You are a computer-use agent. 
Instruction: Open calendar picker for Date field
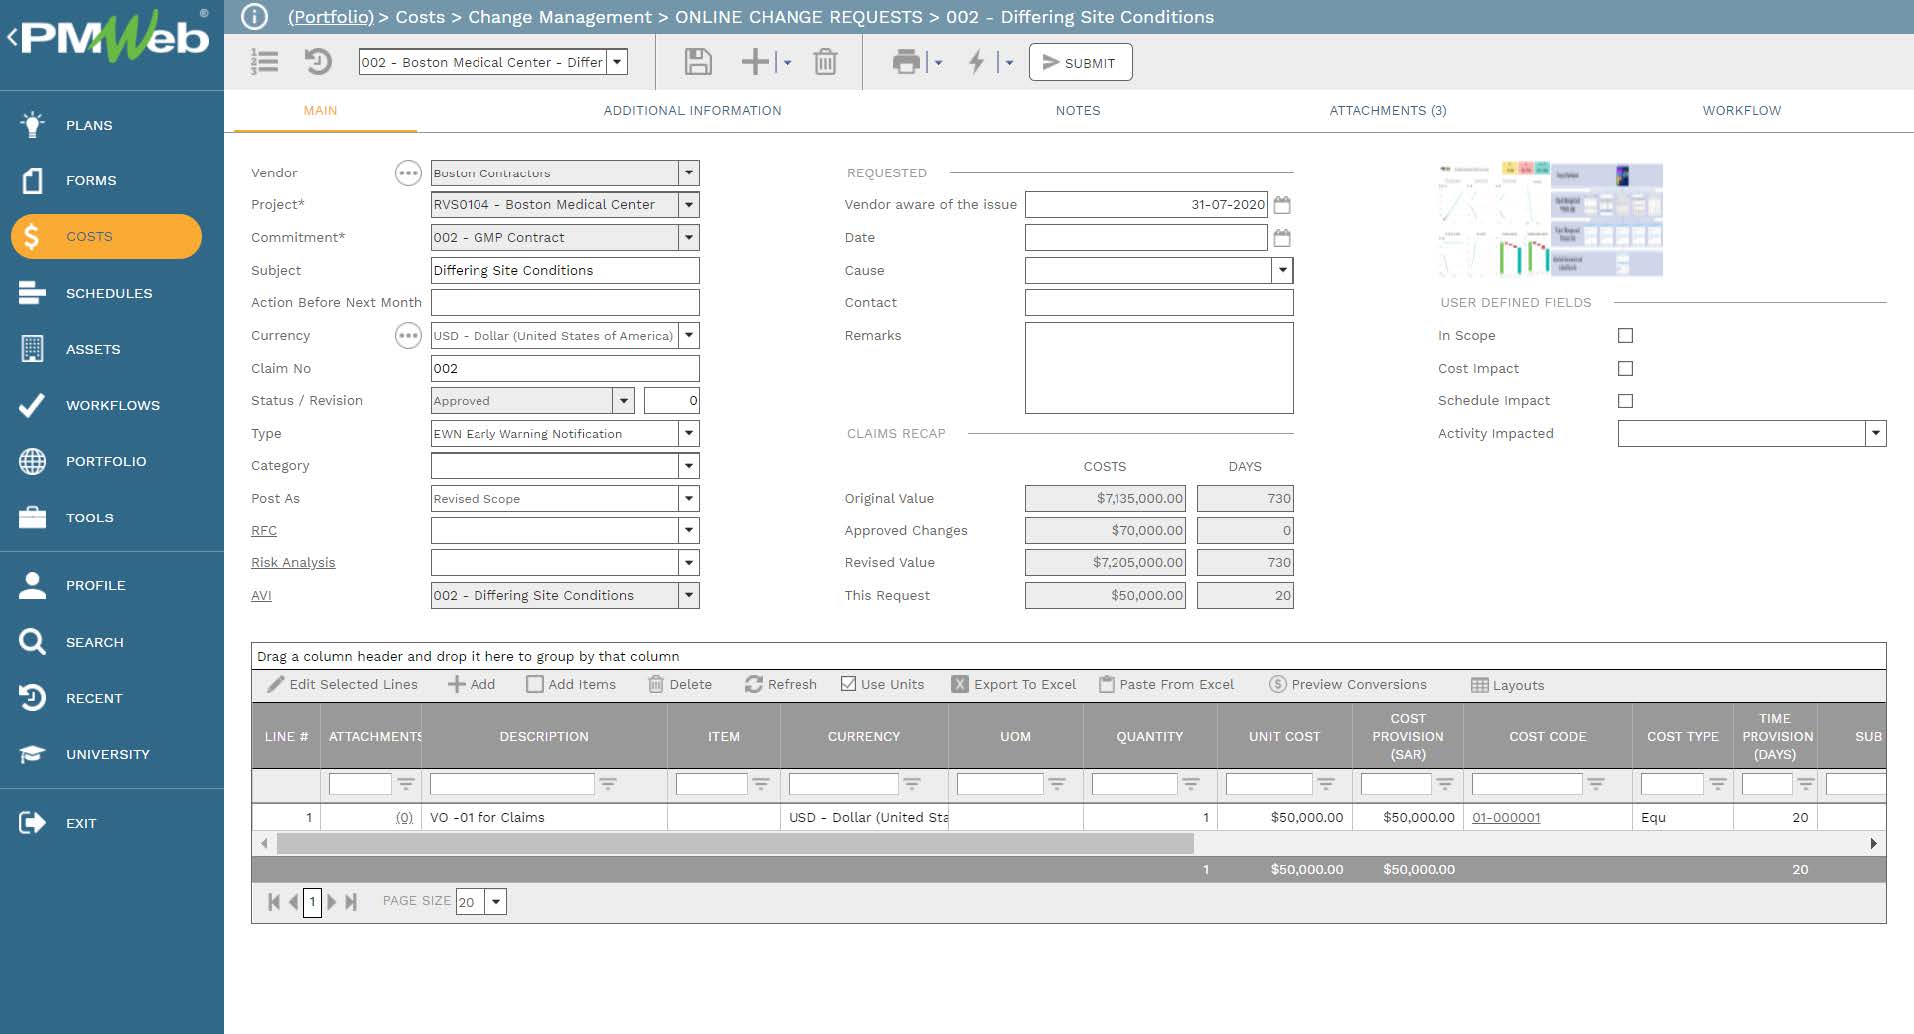[1282, 238]
